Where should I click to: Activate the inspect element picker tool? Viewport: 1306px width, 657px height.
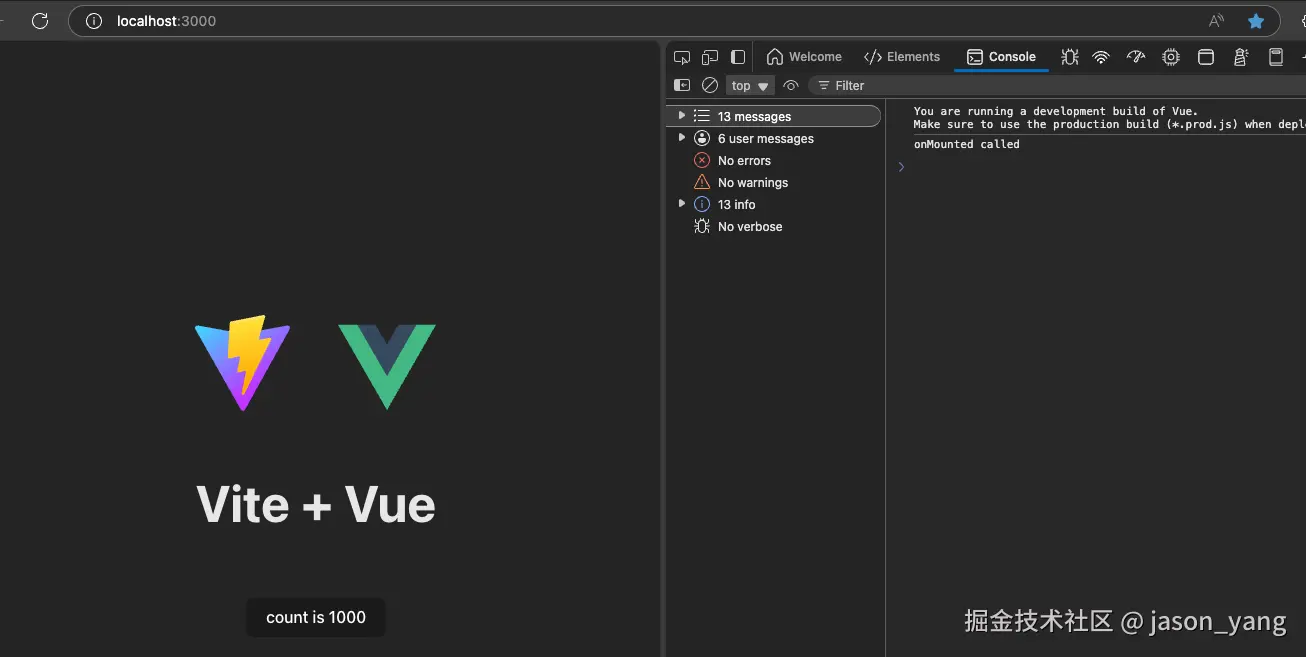point(682,57)
